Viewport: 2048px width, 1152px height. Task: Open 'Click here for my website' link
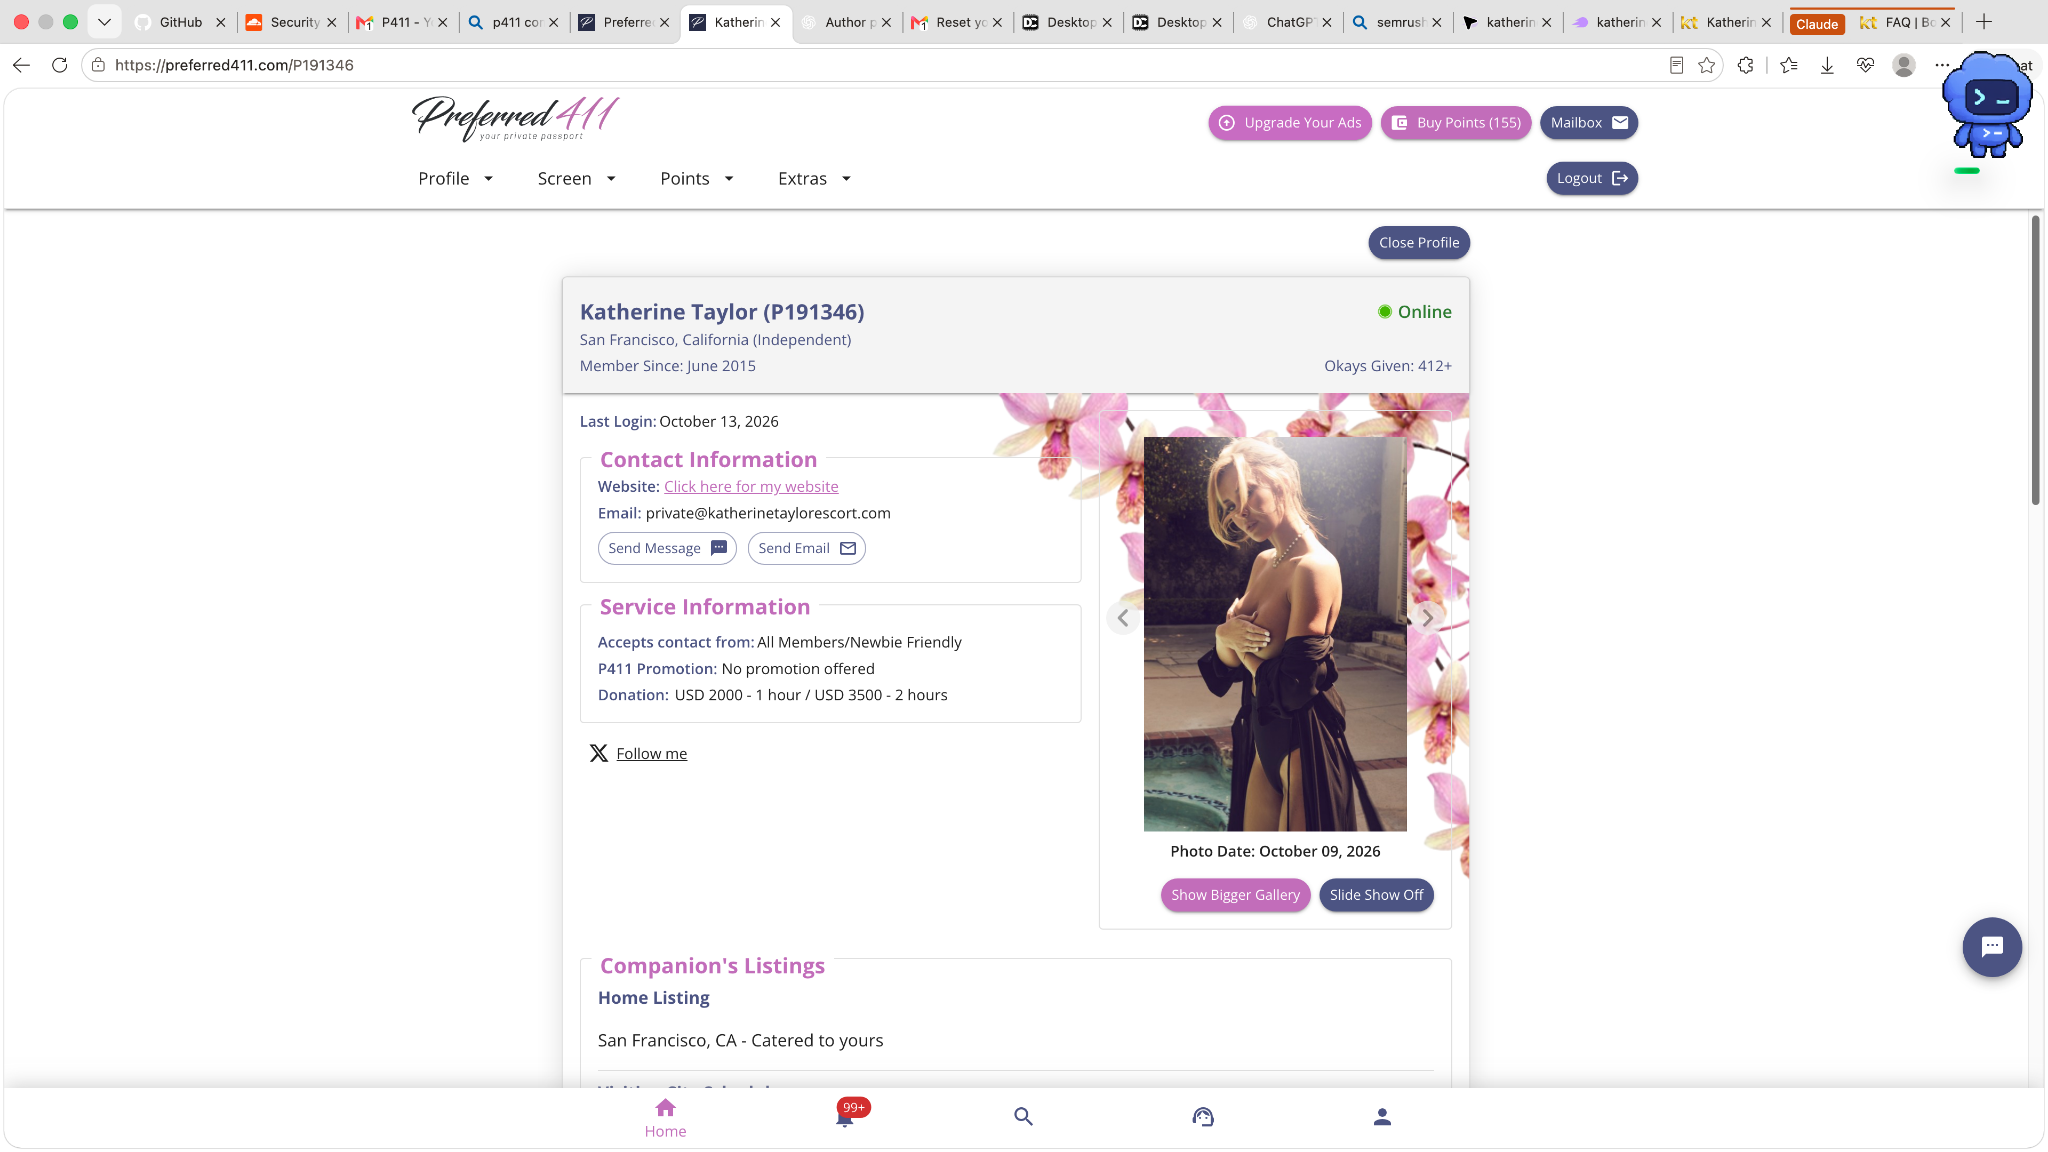click(x=751, y=487)
